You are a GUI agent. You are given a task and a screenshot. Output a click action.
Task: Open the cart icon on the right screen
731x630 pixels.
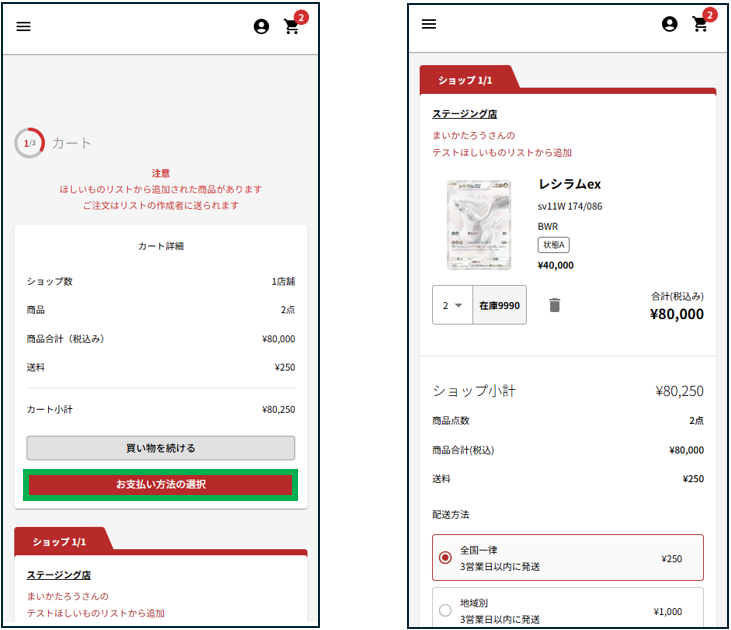(x=701, y=24)
